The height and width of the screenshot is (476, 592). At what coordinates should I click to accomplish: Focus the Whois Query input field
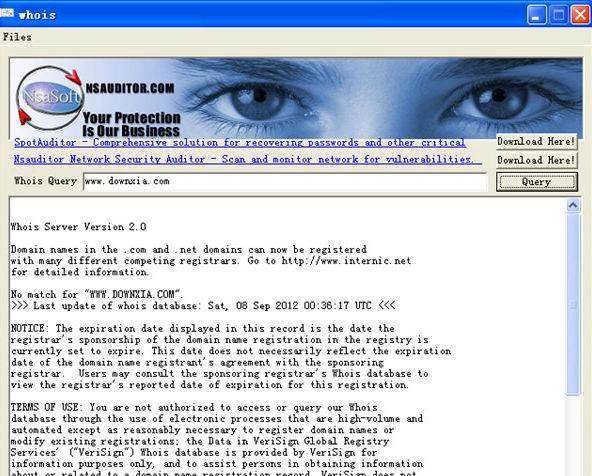pyautogui.click(x=285, y=182)
